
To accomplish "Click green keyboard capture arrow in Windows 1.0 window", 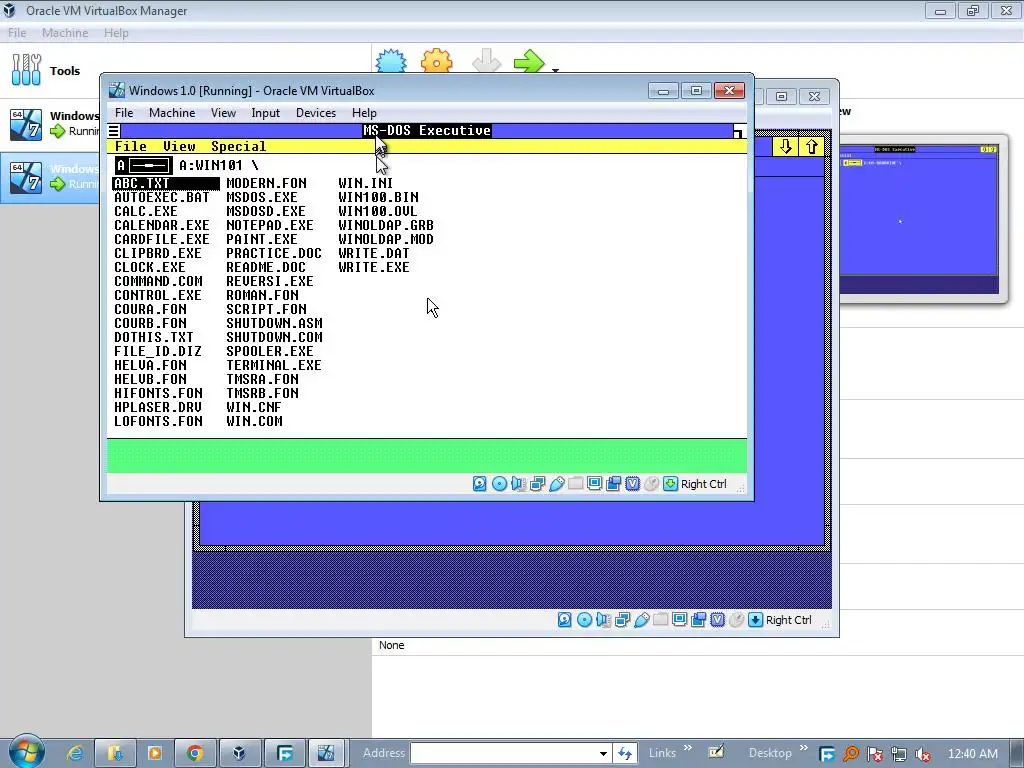I will [x=670, y=484].
